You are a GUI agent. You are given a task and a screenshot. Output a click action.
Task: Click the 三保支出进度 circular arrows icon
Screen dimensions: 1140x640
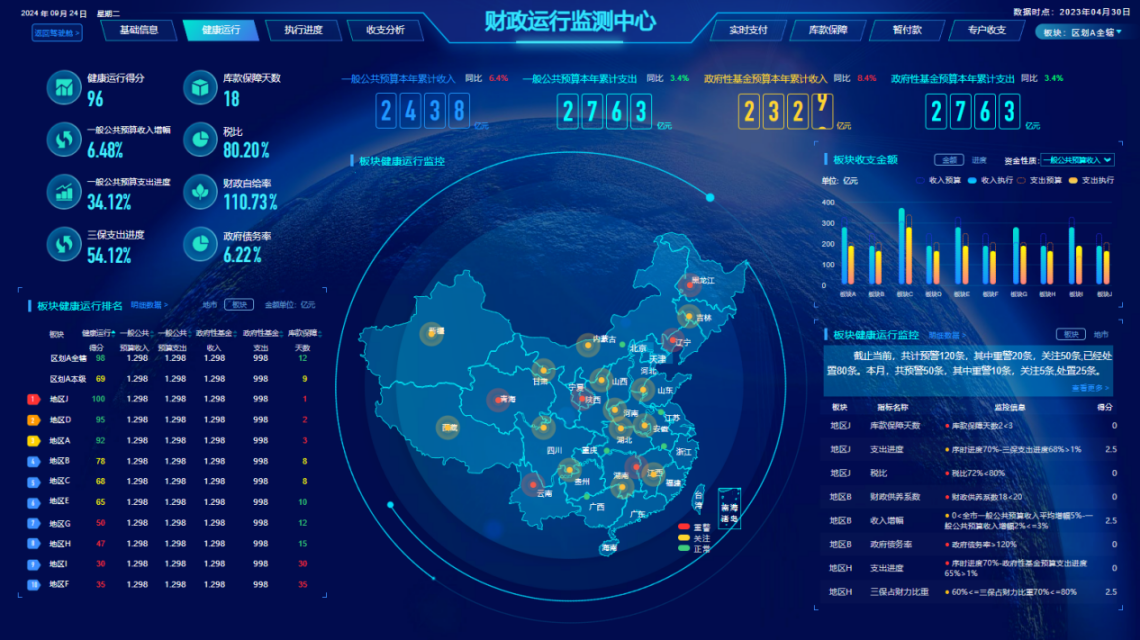[x=64, y=244]
